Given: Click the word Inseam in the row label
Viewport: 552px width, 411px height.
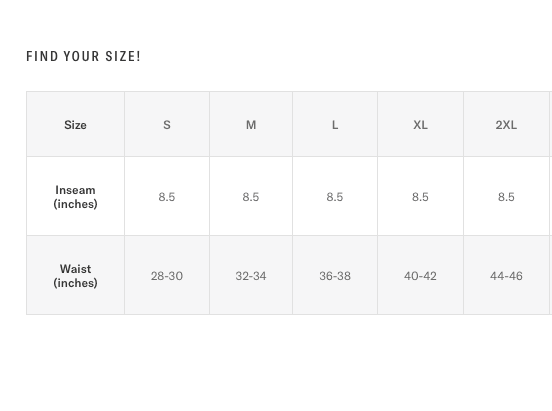Looking at the screenshot, I should [75, 190].
